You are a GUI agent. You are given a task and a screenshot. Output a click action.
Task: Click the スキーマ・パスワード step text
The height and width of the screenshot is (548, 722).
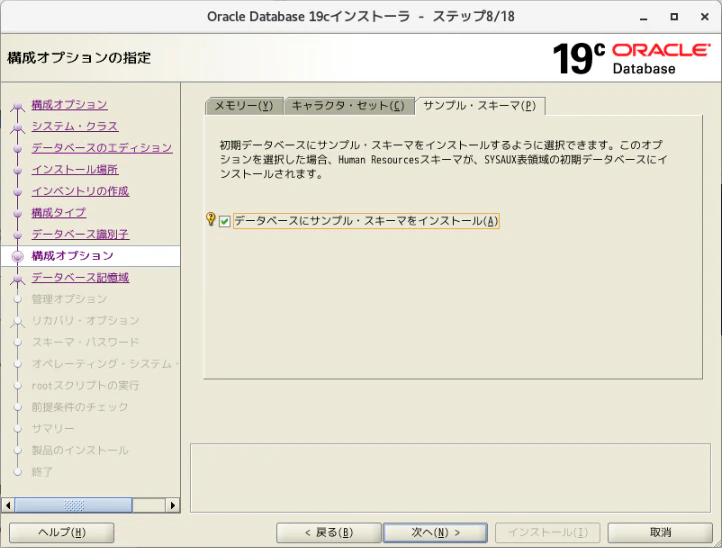click(x=86, y=342)
